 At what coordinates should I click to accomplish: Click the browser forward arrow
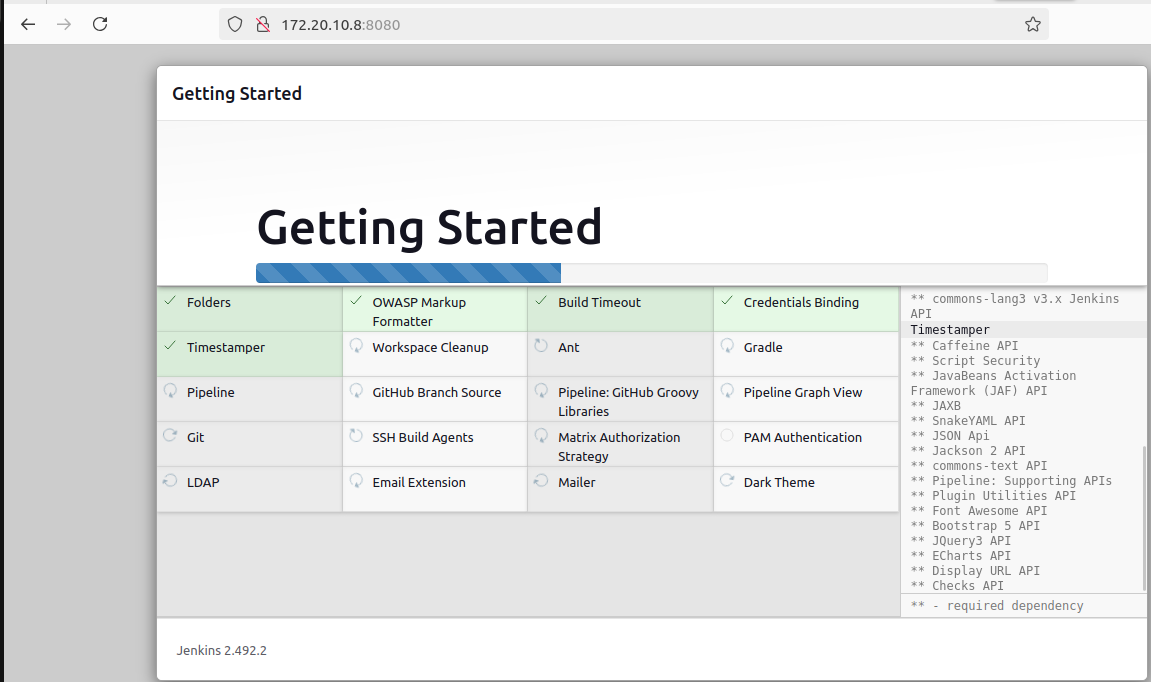[64, 24]
